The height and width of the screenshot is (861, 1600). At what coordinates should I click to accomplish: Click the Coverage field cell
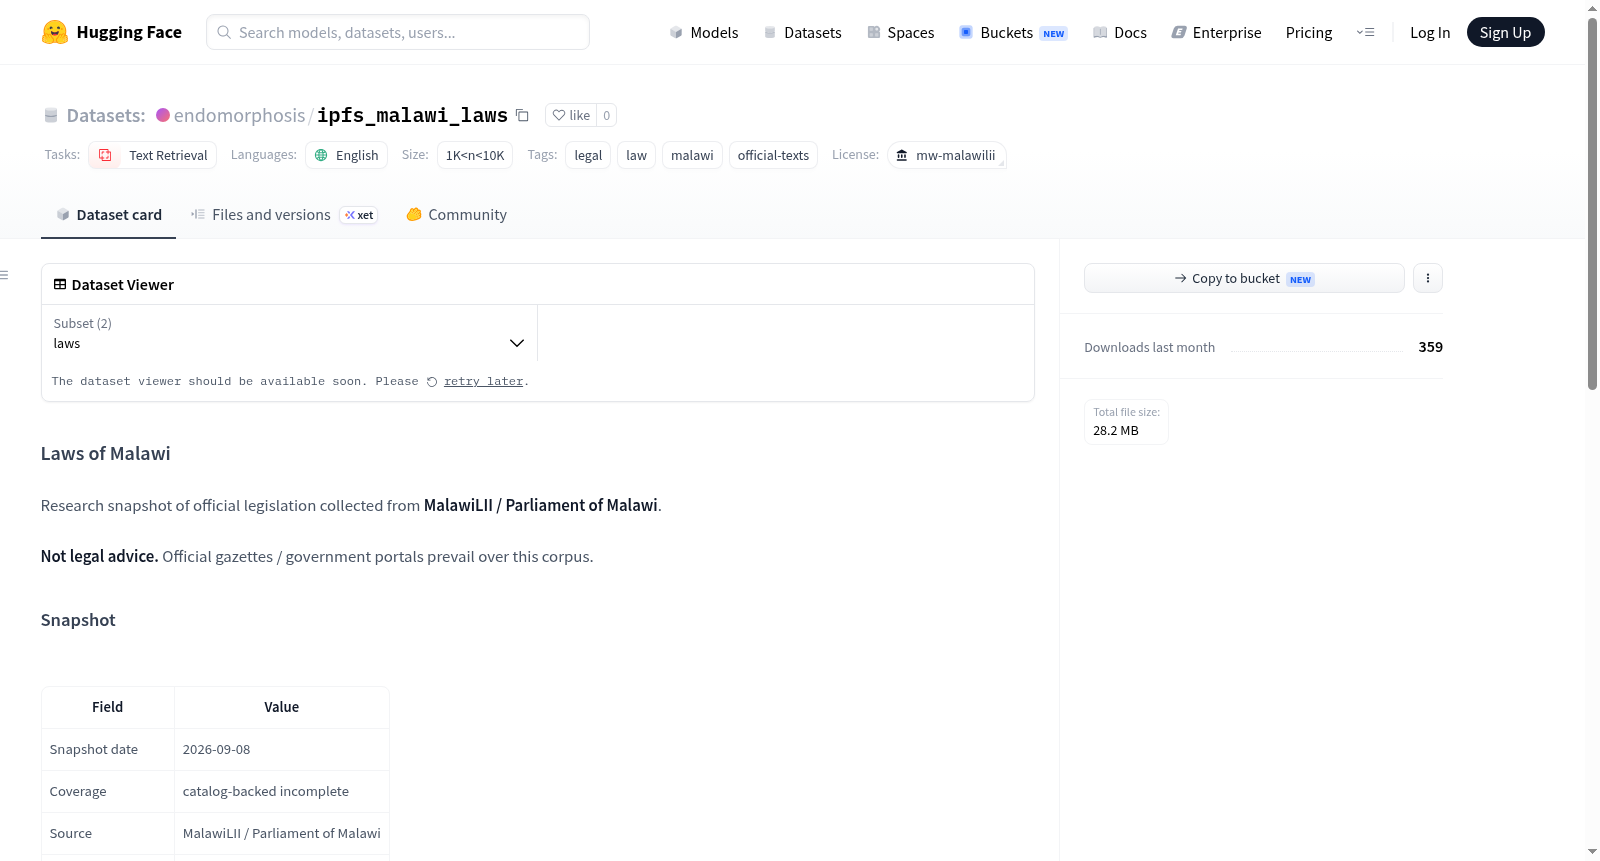108,791
